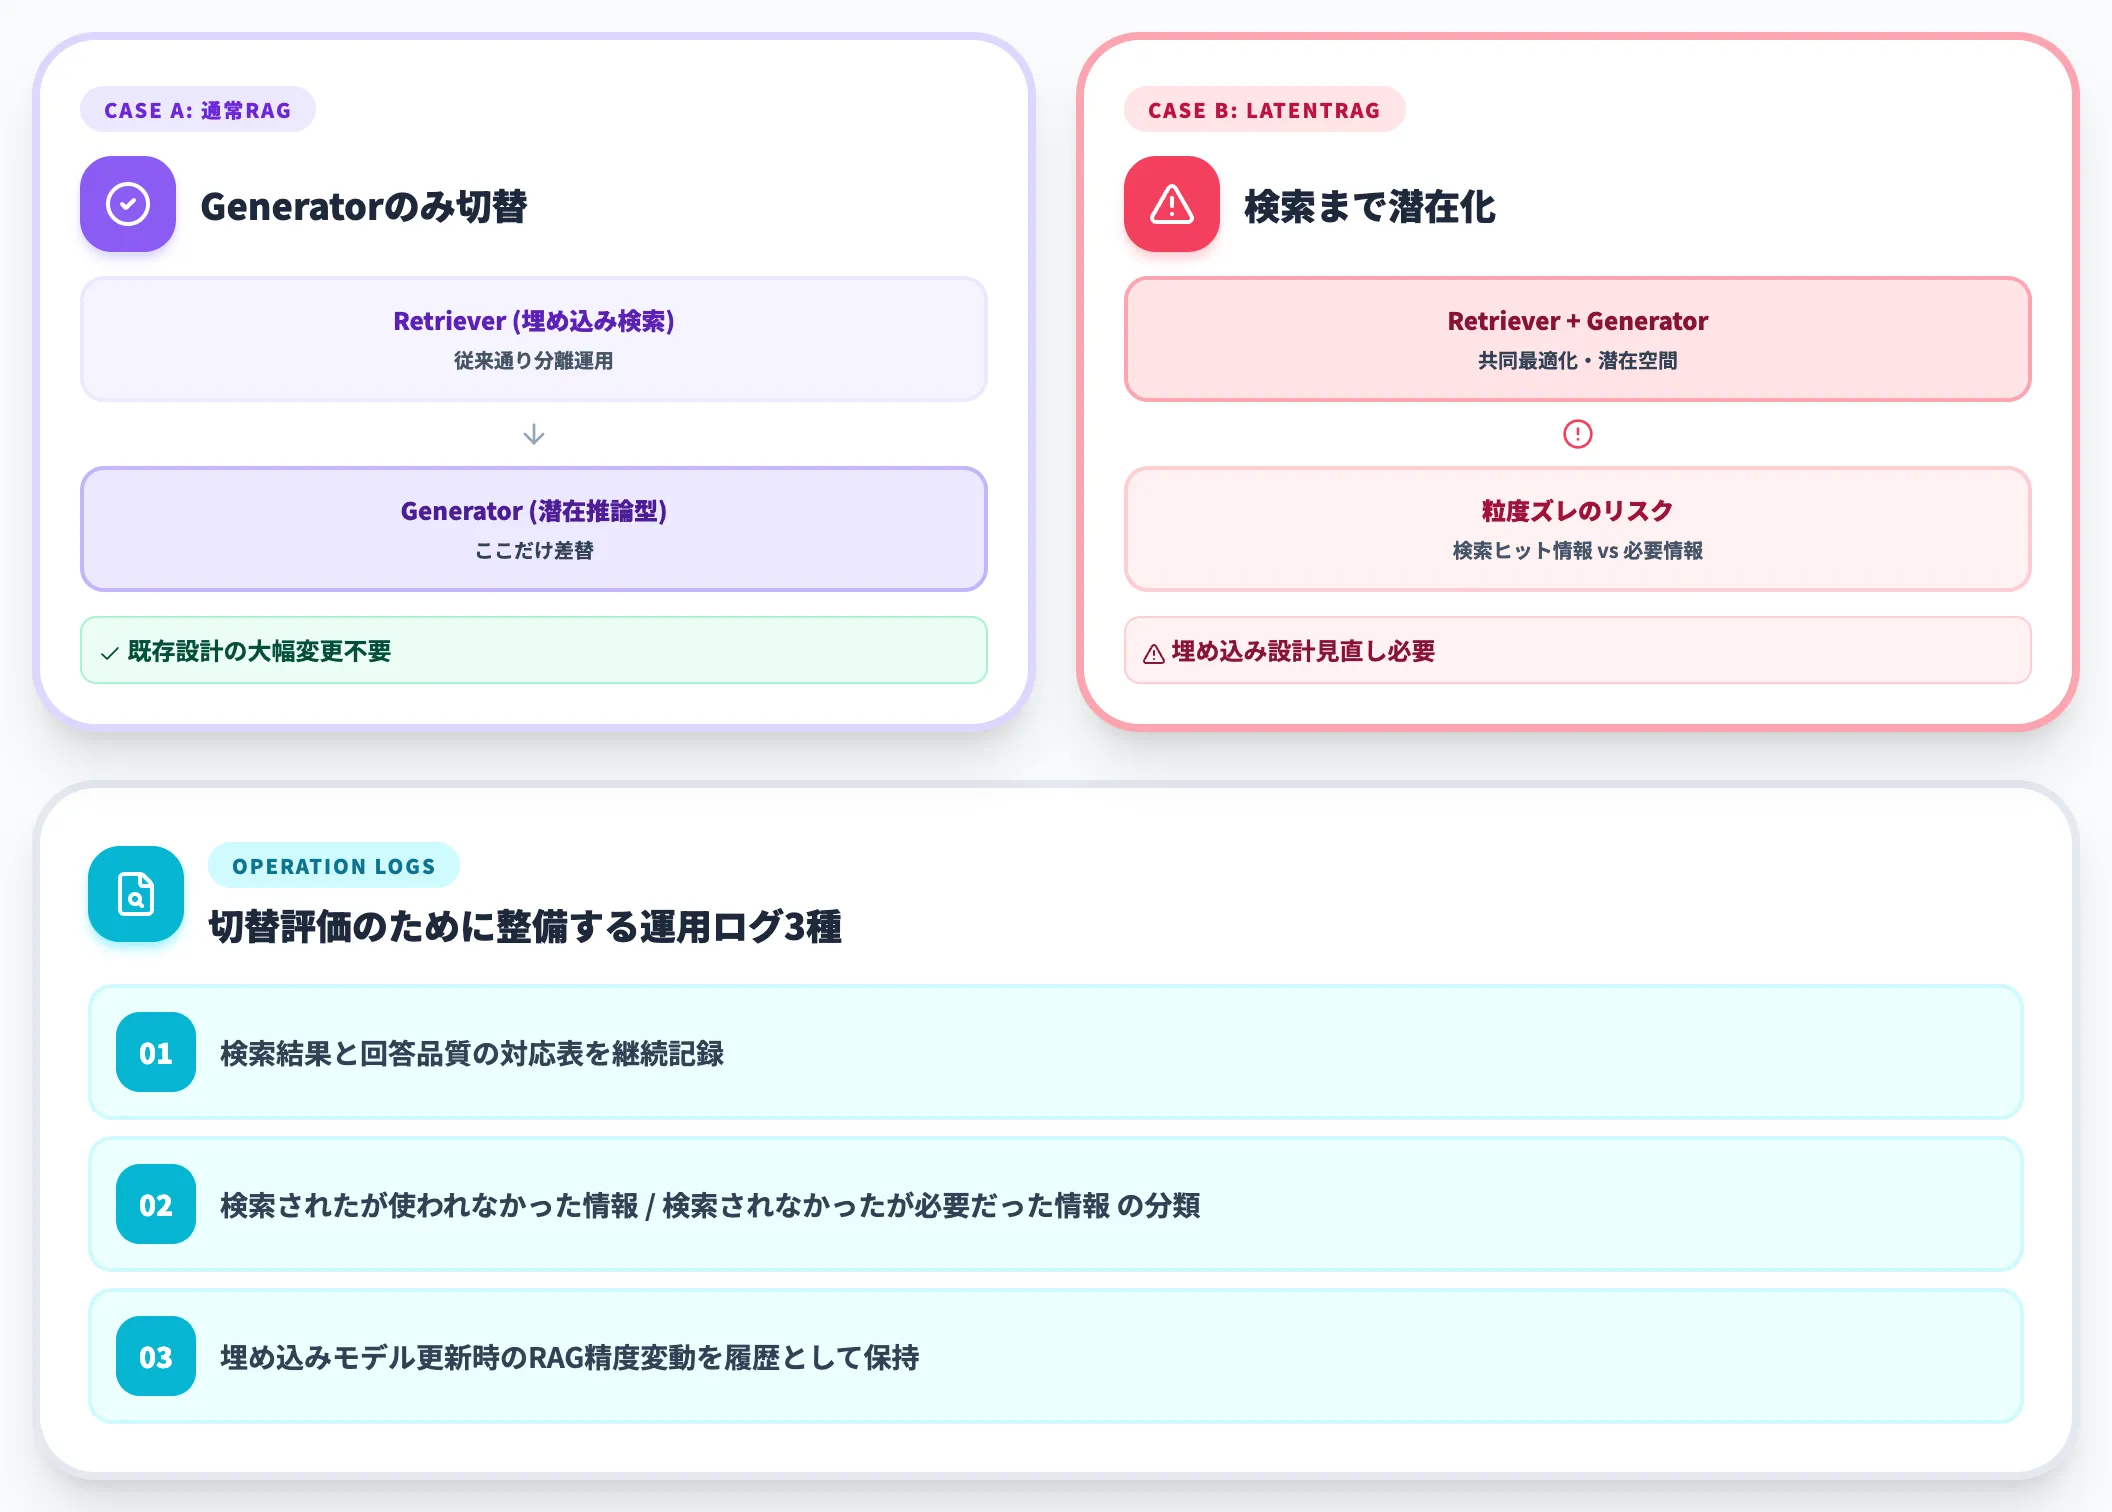Open the Generator (潜在推論型) box
The image size is (2112, 1512).
[534, 529]
